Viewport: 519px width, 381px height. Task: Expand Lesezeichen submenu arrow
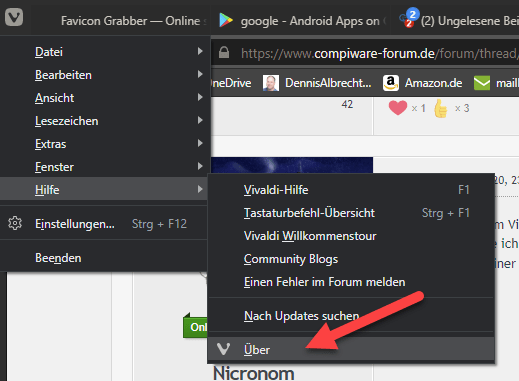[x=200, y=120]
